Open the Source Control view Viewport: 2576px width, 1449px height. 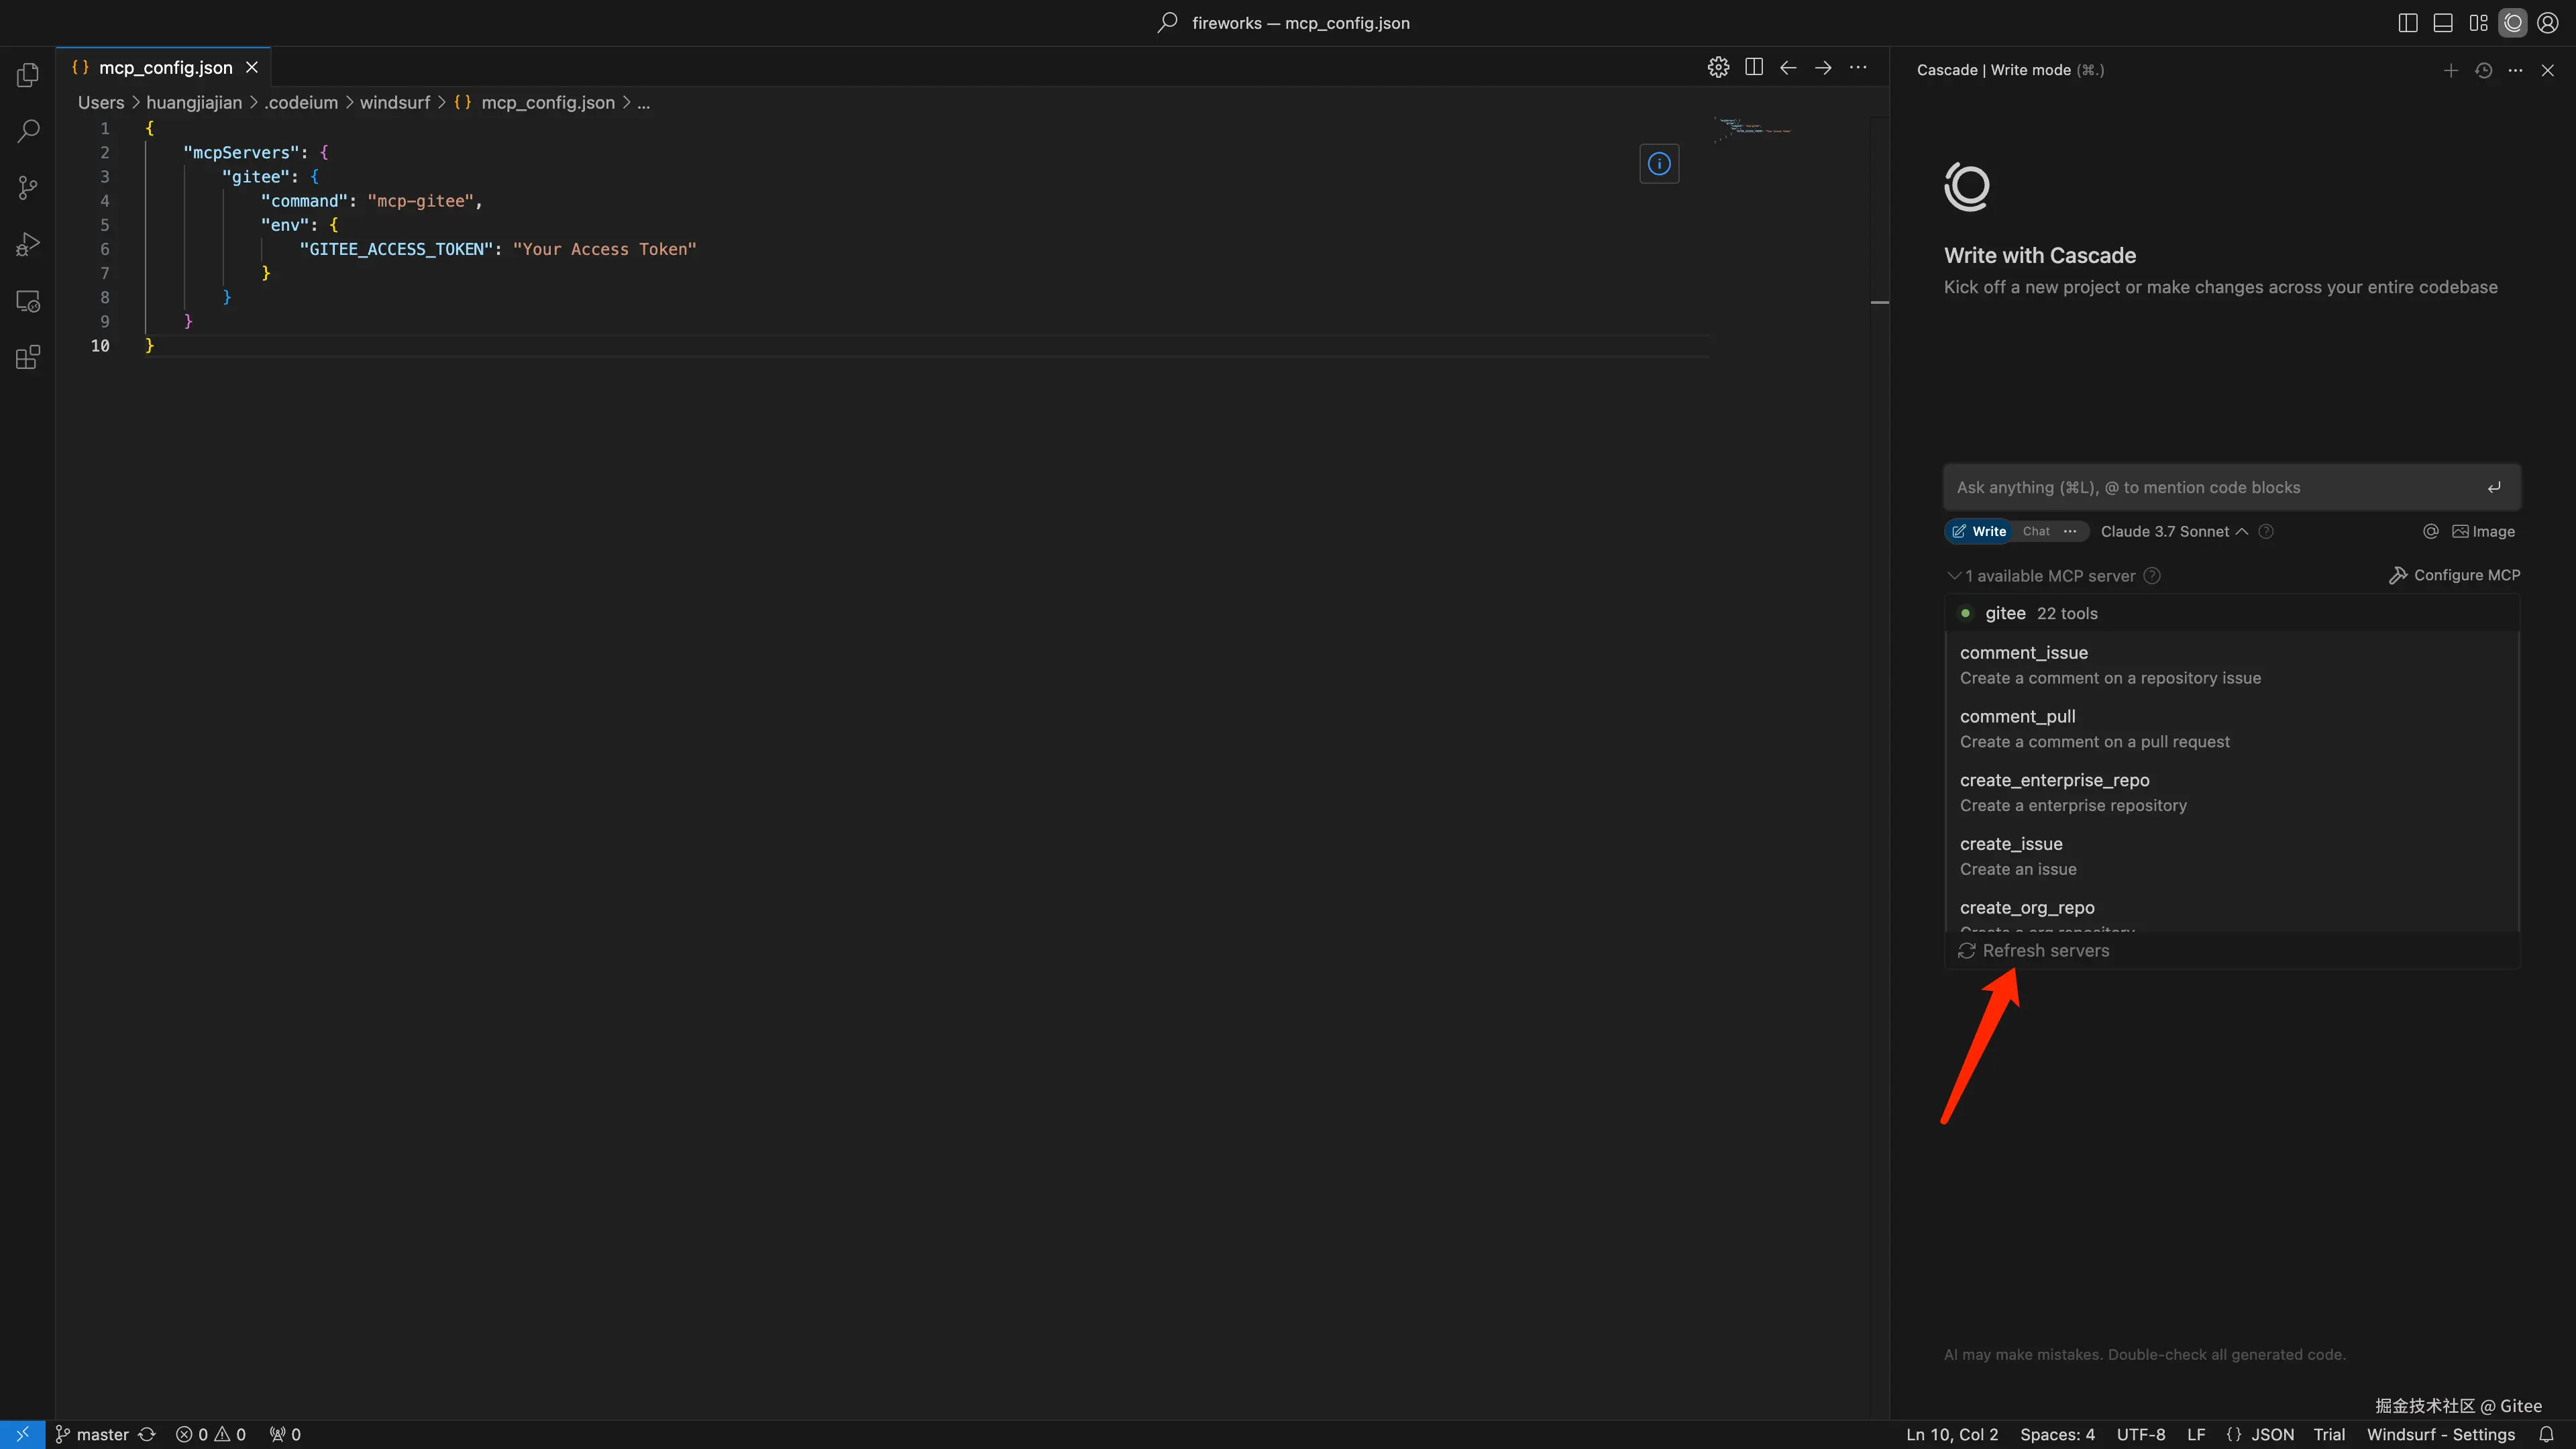(x=28, y=188)
